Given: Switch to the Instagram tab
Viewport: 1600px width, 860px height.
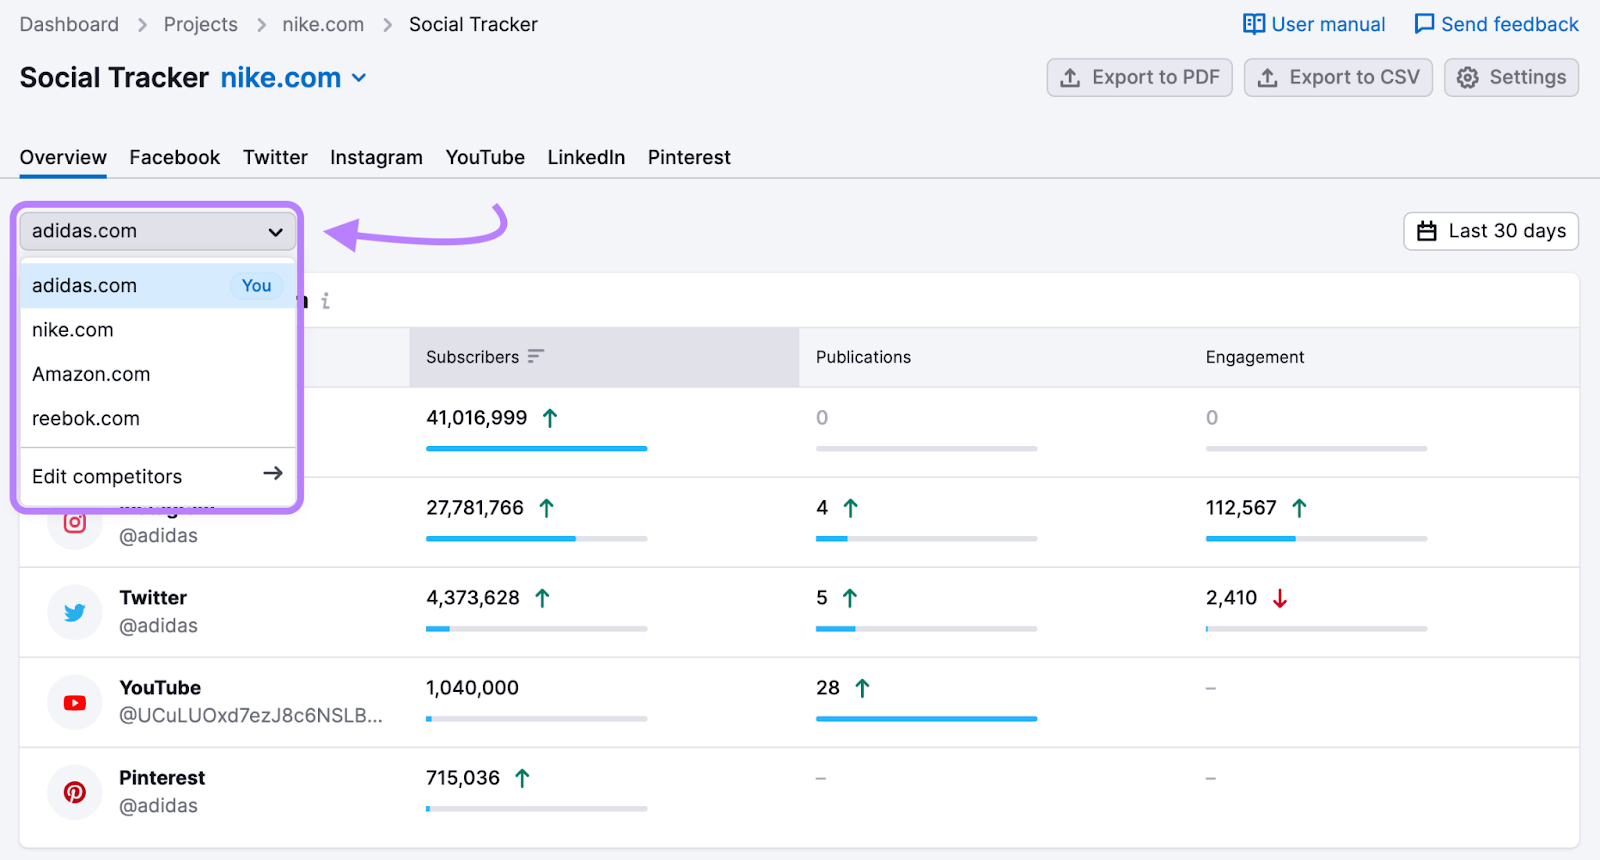Looking at the screenshot, I should (x=376, y=157).
